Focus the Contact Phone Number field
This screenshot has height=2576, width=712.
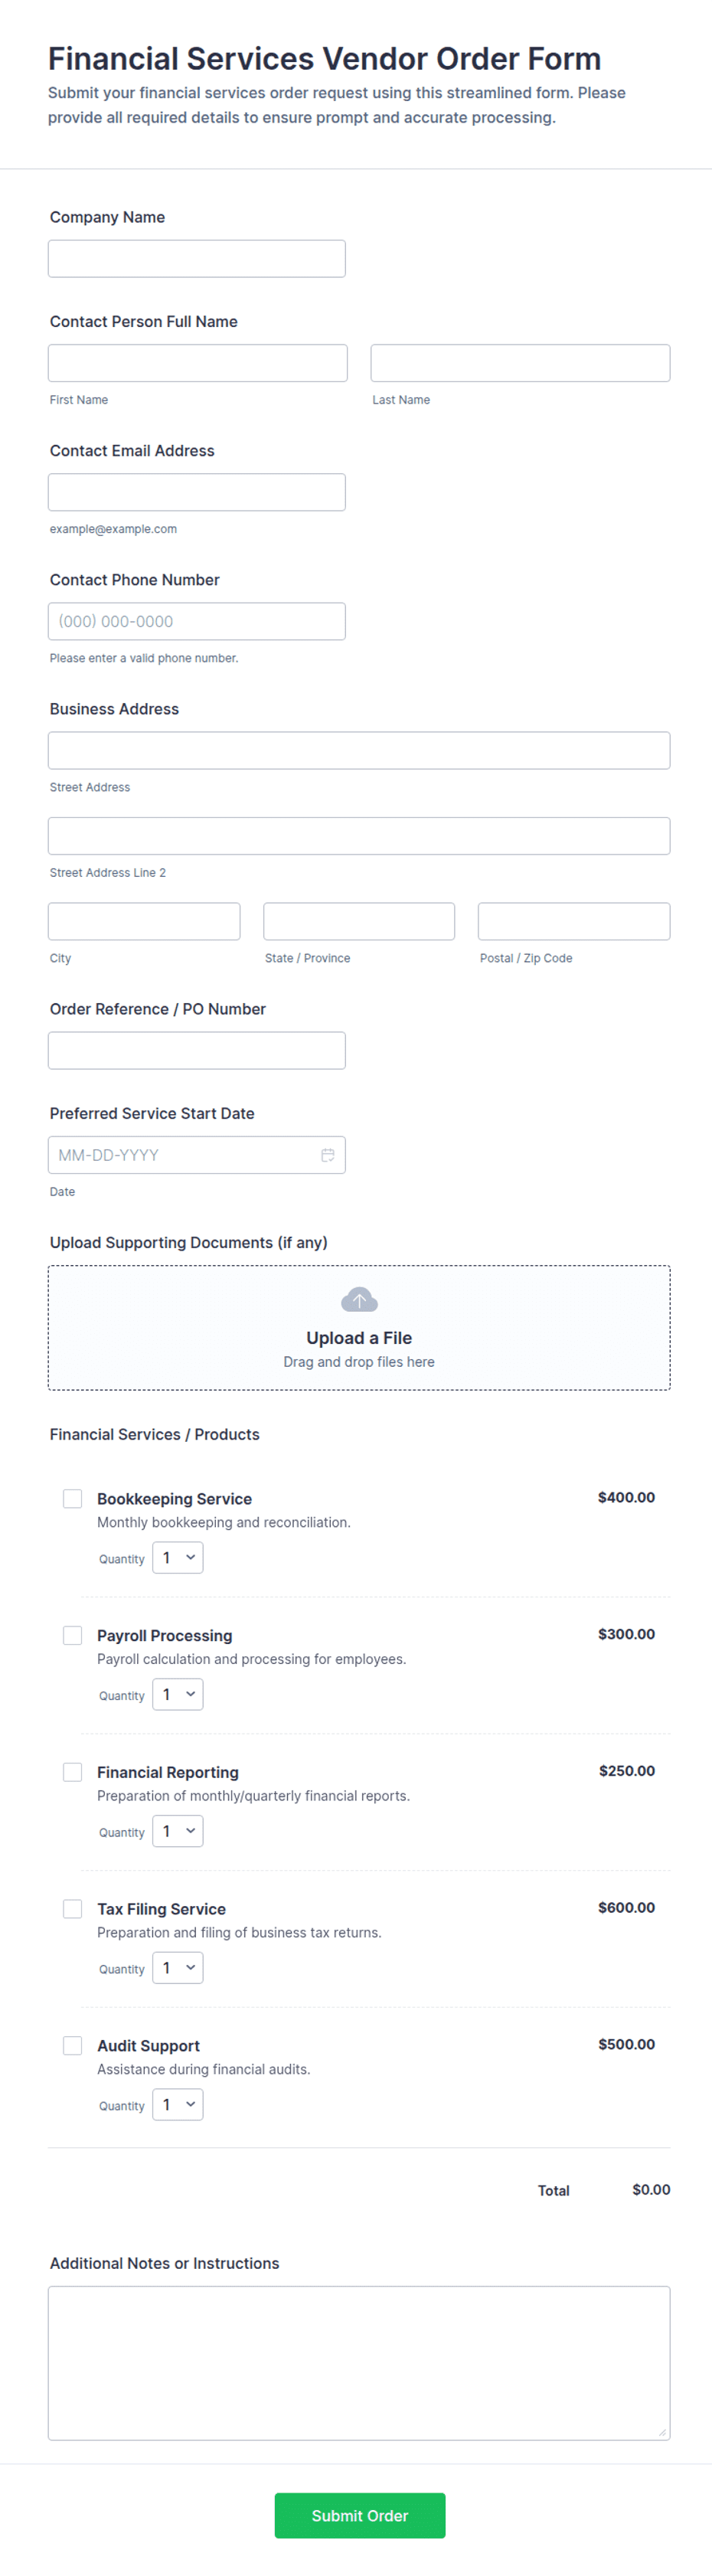(197, 621)
